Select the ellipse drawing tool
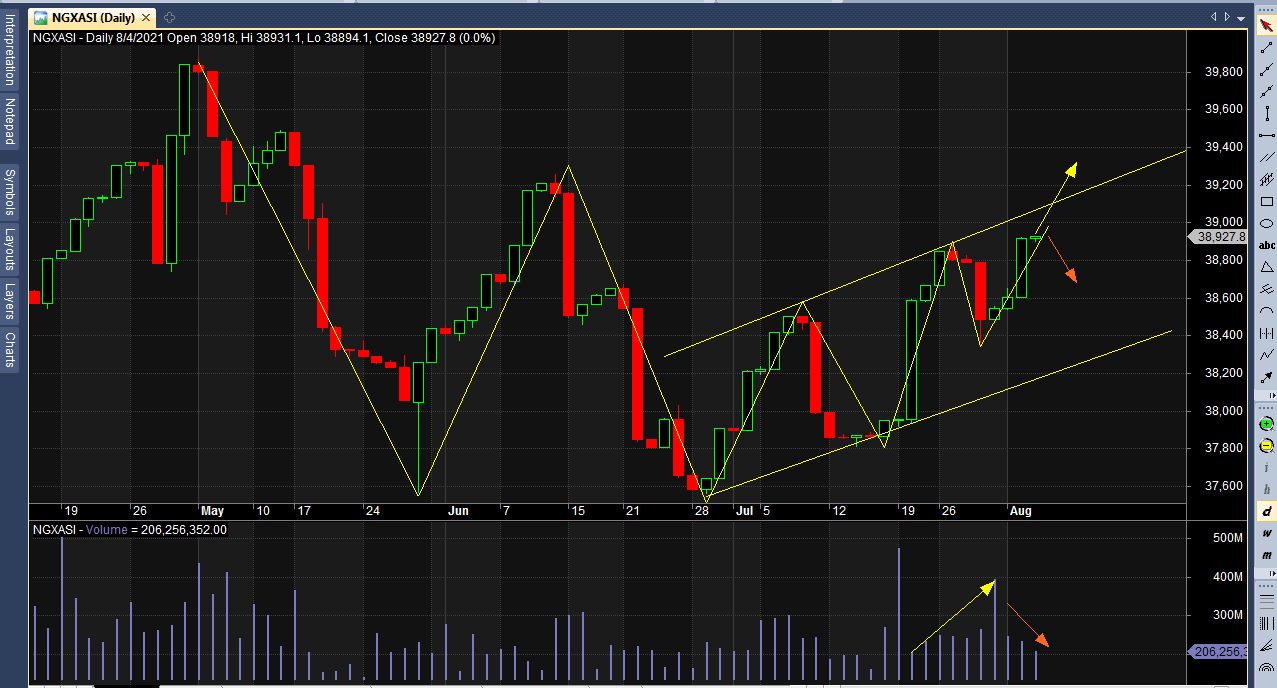 [1266, 224]
